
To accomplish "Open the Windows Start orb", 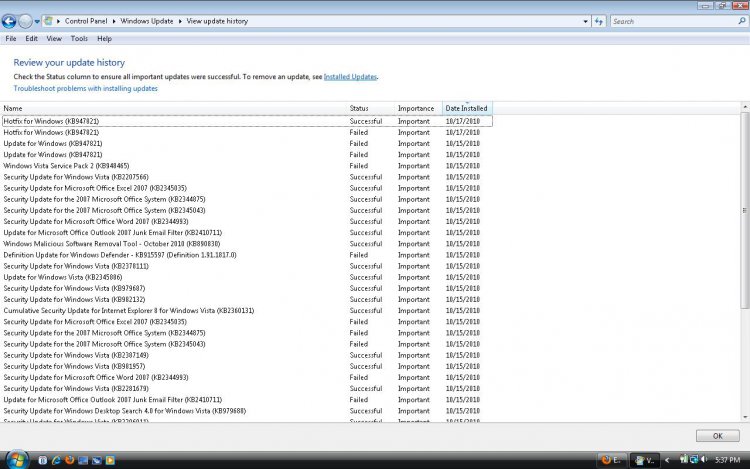I will (x=17, y=460).
